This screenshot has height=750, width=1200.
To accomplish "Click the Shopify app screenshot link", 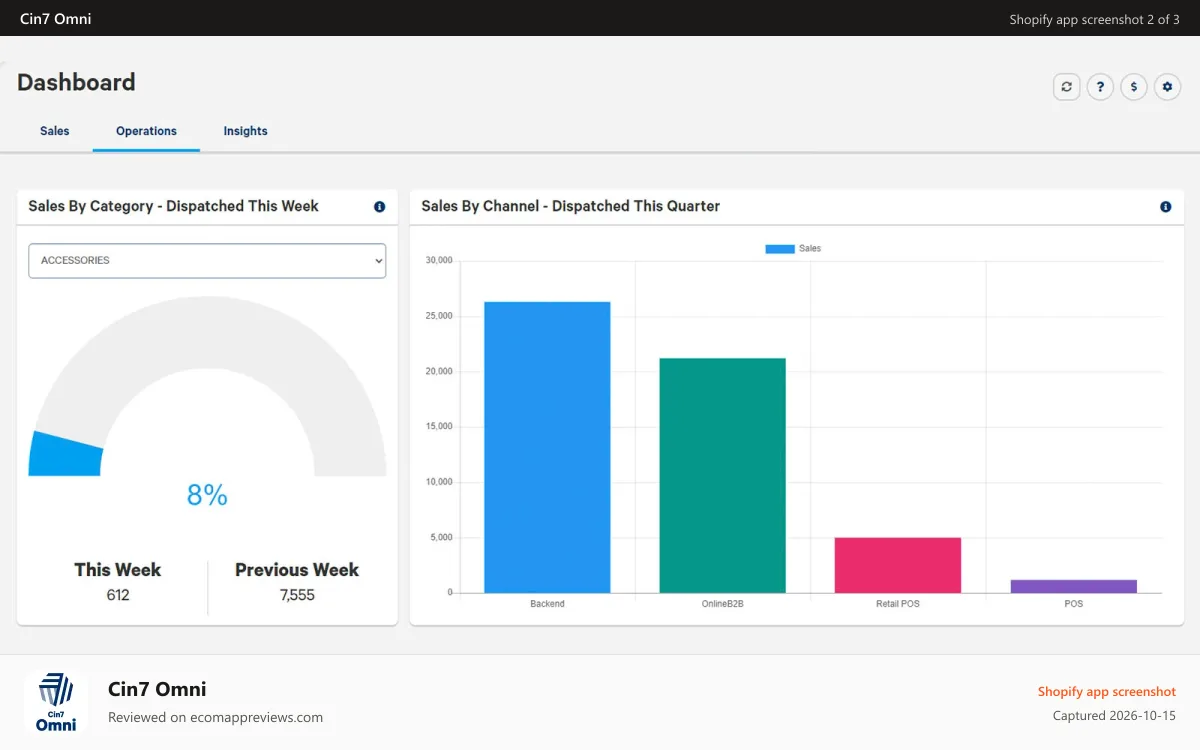I will (1107, 691).
